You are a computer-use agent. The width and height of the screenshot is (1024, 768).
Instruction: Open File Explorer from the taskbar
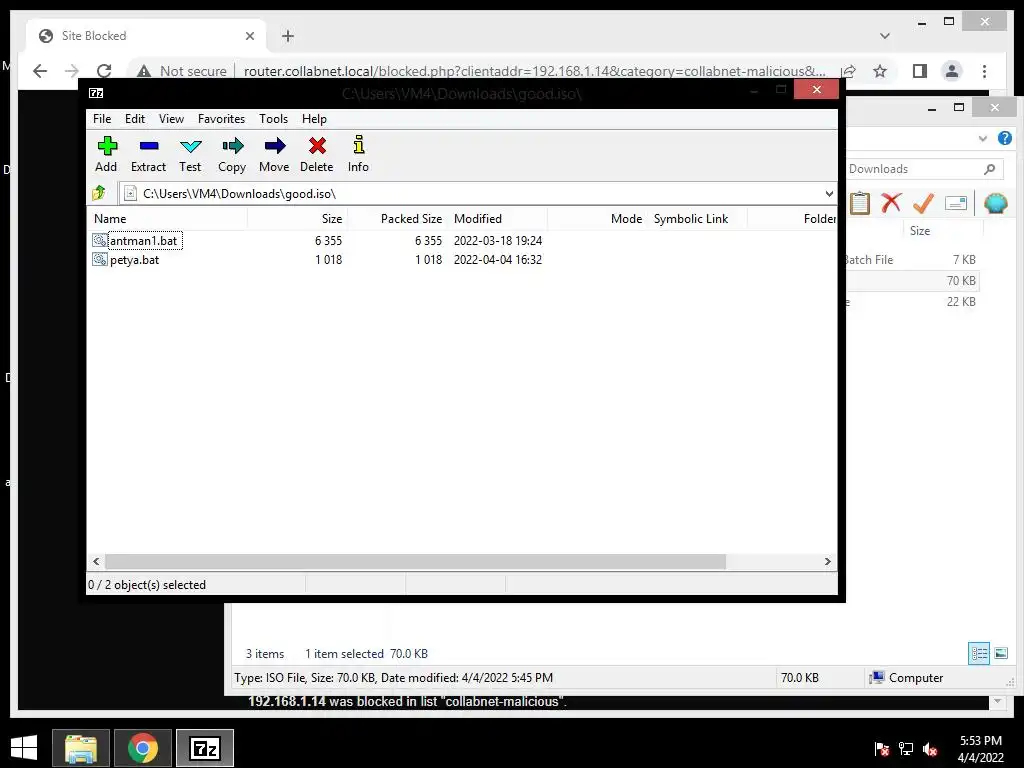pos(80,748)
